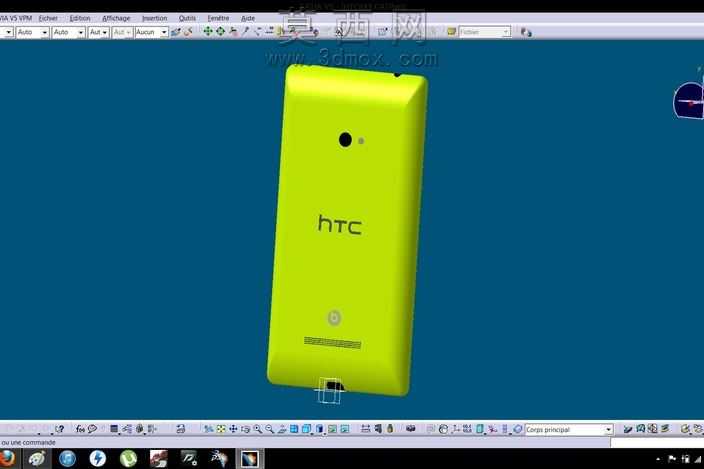This screenshot has height=469, width=704.
Task: Click the globe-like icon in bottom toolbar
Action: (x=443, y=429)
